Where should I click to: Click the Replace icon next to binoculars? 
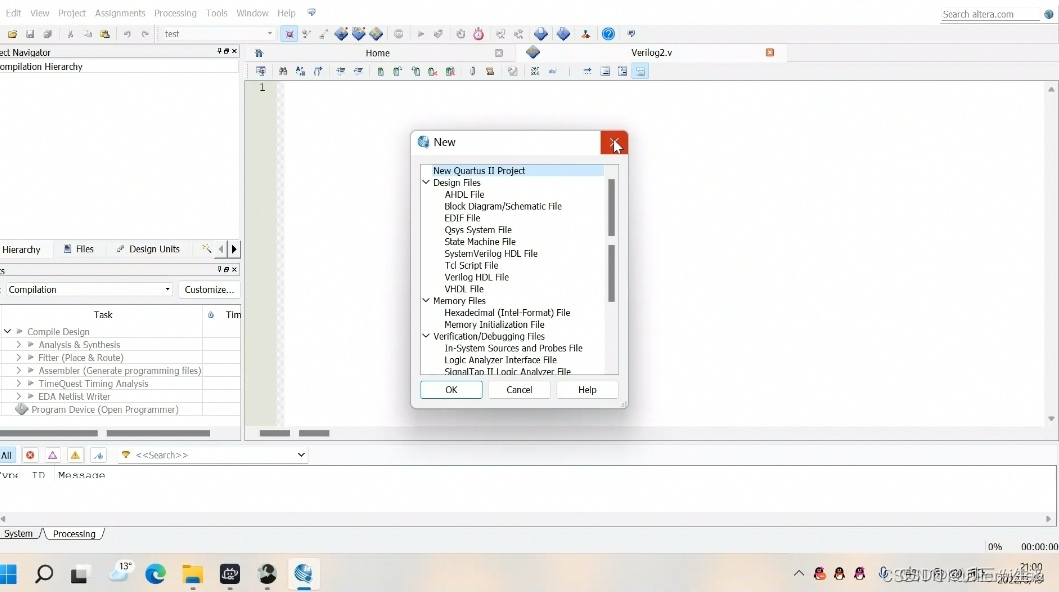point(300,71)
